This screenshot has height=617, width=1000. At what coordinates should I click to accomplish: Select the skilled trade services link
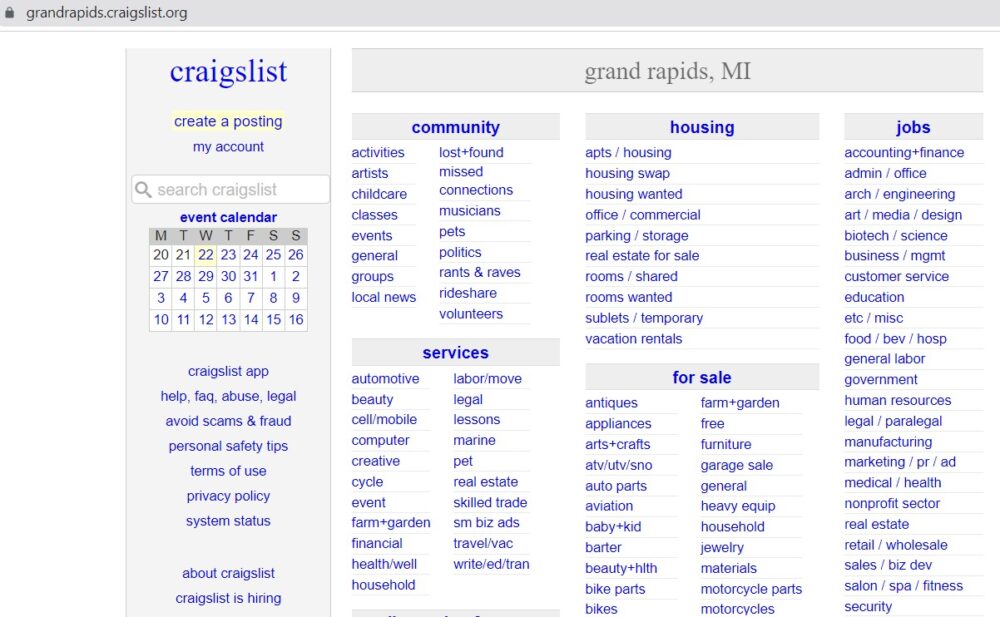coord(490,503)
